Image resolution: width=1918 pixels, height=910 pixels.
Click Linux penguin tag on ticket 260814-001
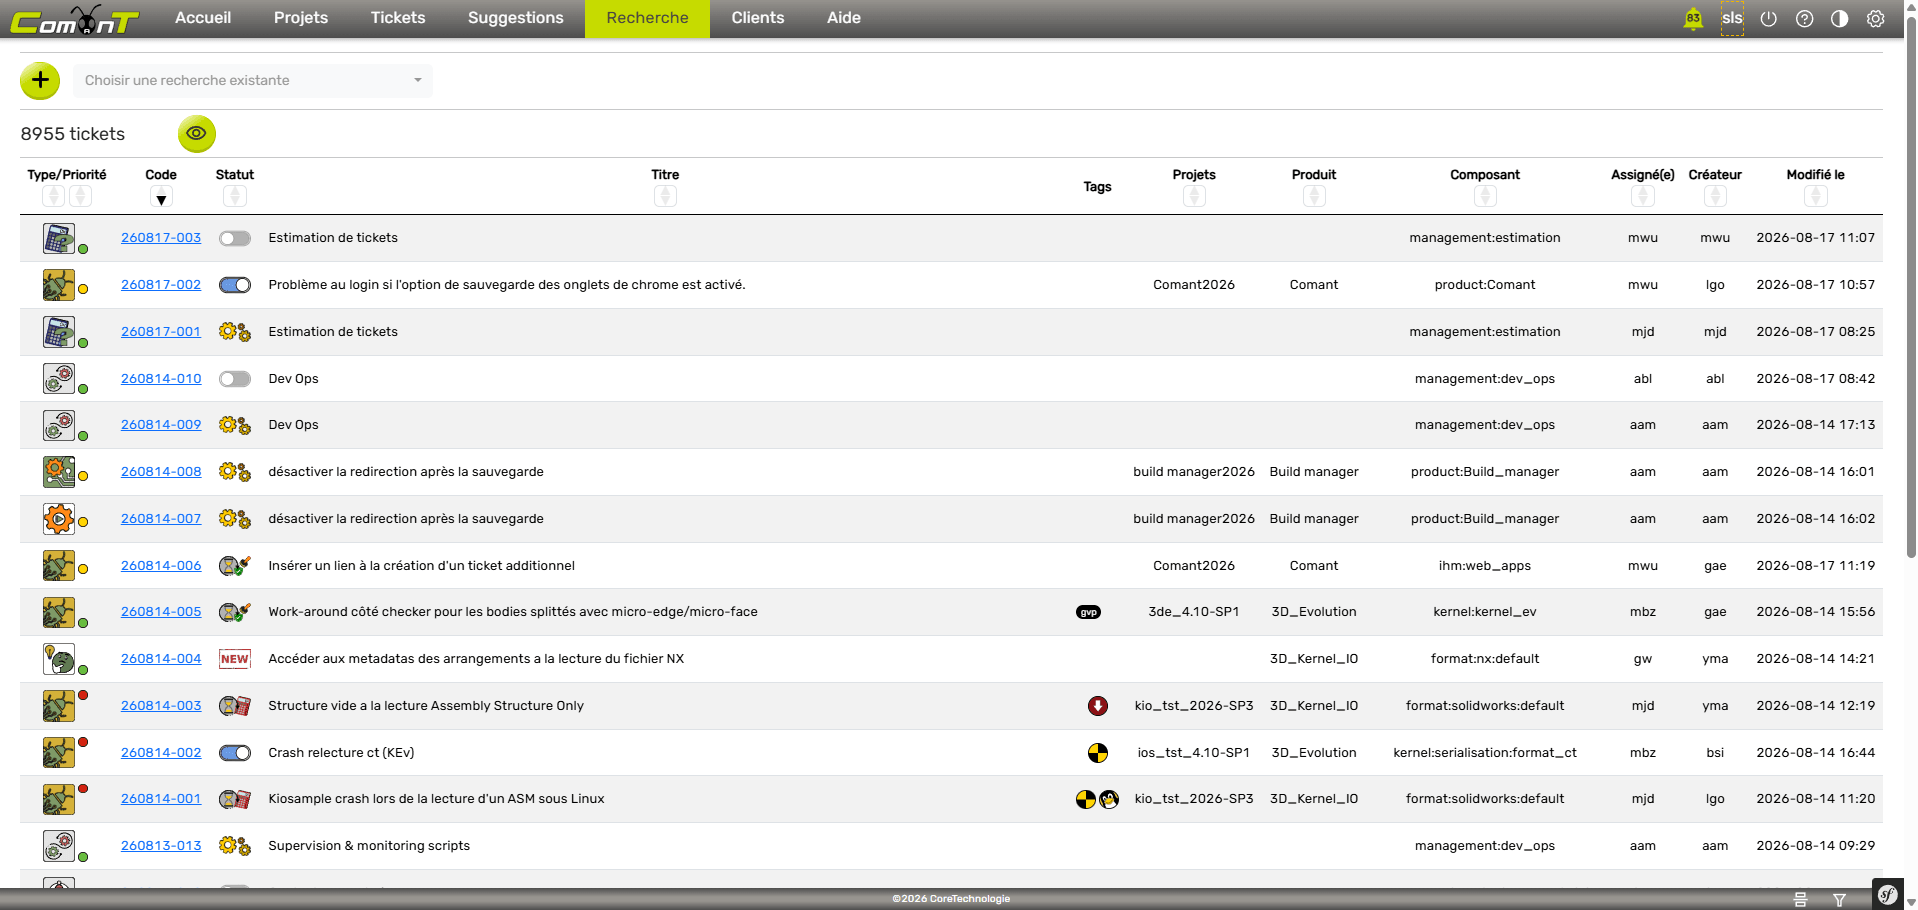point(1109,799)
